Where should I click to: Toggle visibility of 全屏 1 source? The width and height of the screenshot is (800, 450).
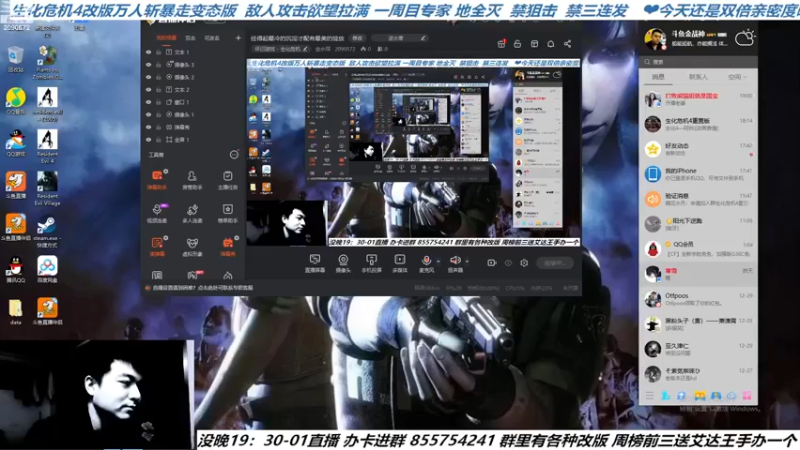click(148, 140)
